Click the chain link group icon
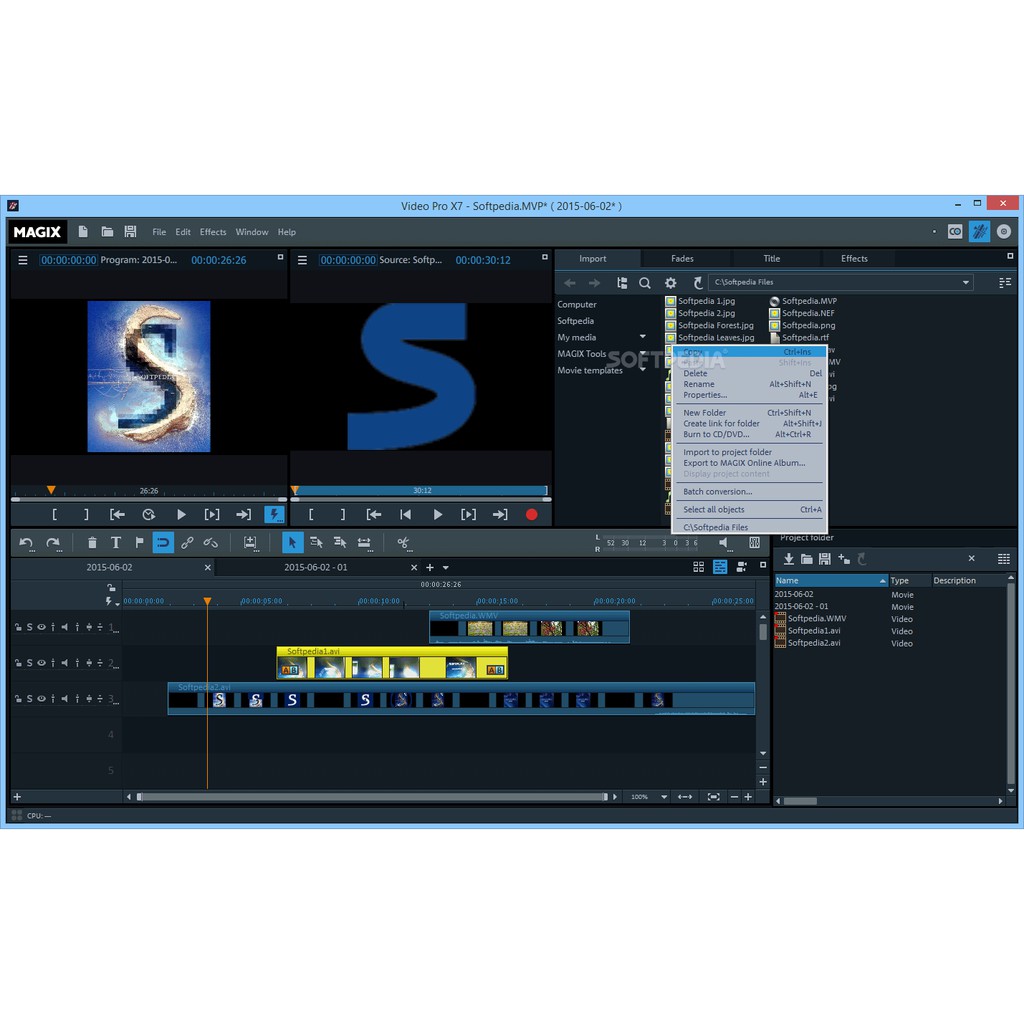The image size is (1024, 1024). (187, 543)
